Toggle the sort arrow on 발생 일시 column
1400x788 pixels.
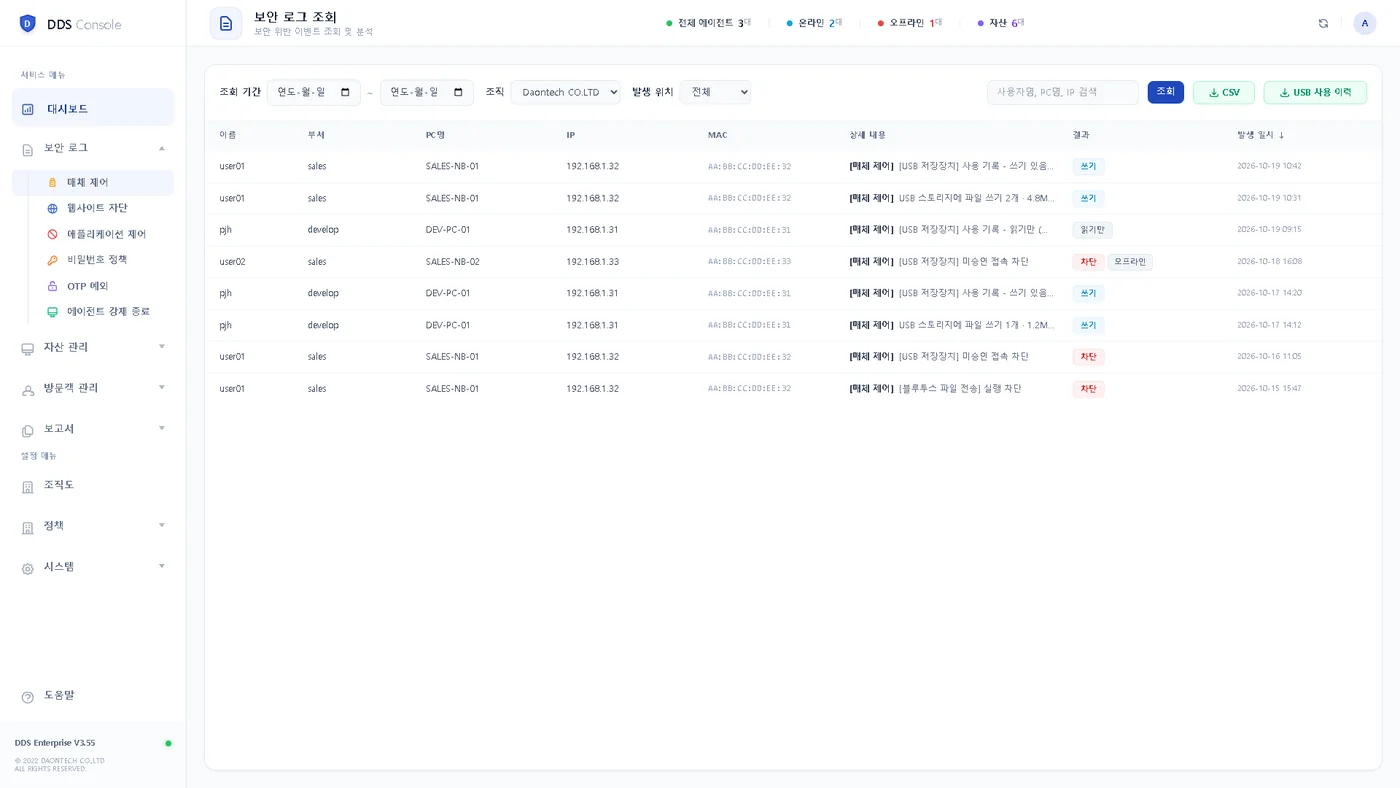click(1281, 135)
